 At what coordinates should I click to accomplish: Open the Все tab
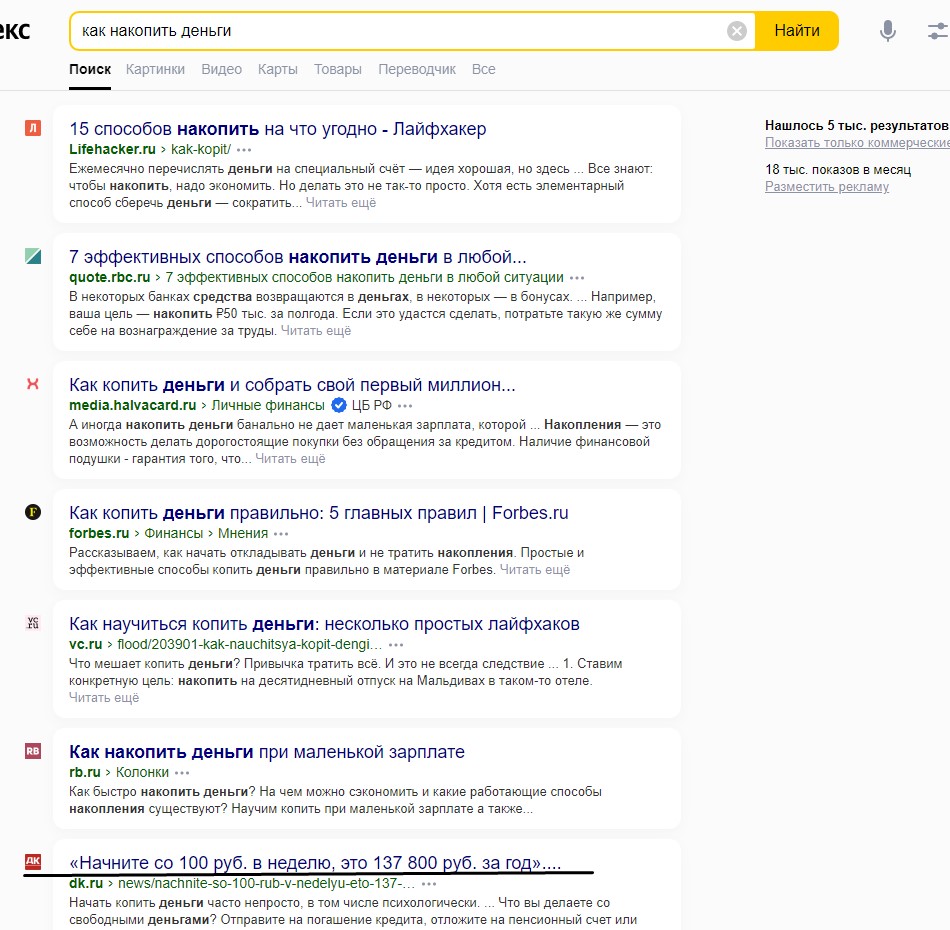point(483,69)
